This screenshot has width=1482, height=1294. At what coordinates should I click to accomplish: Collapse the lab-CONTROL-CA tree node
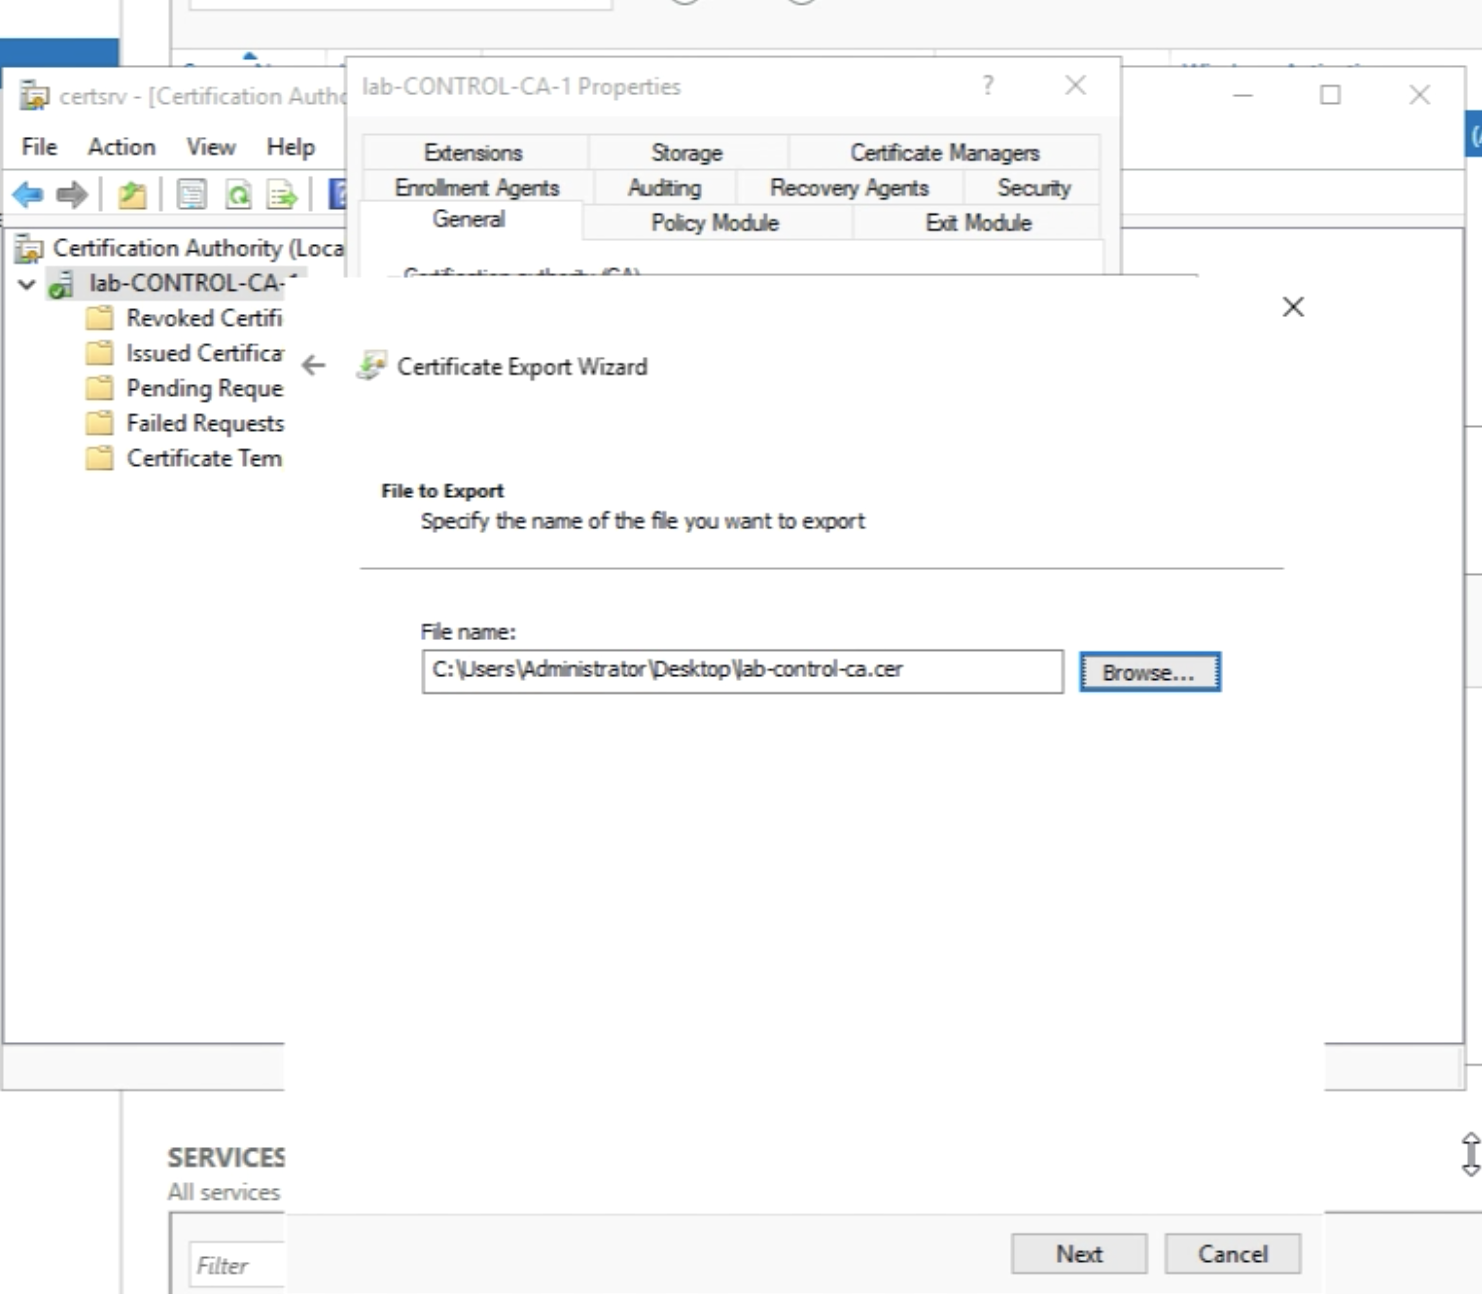point(27,284)
